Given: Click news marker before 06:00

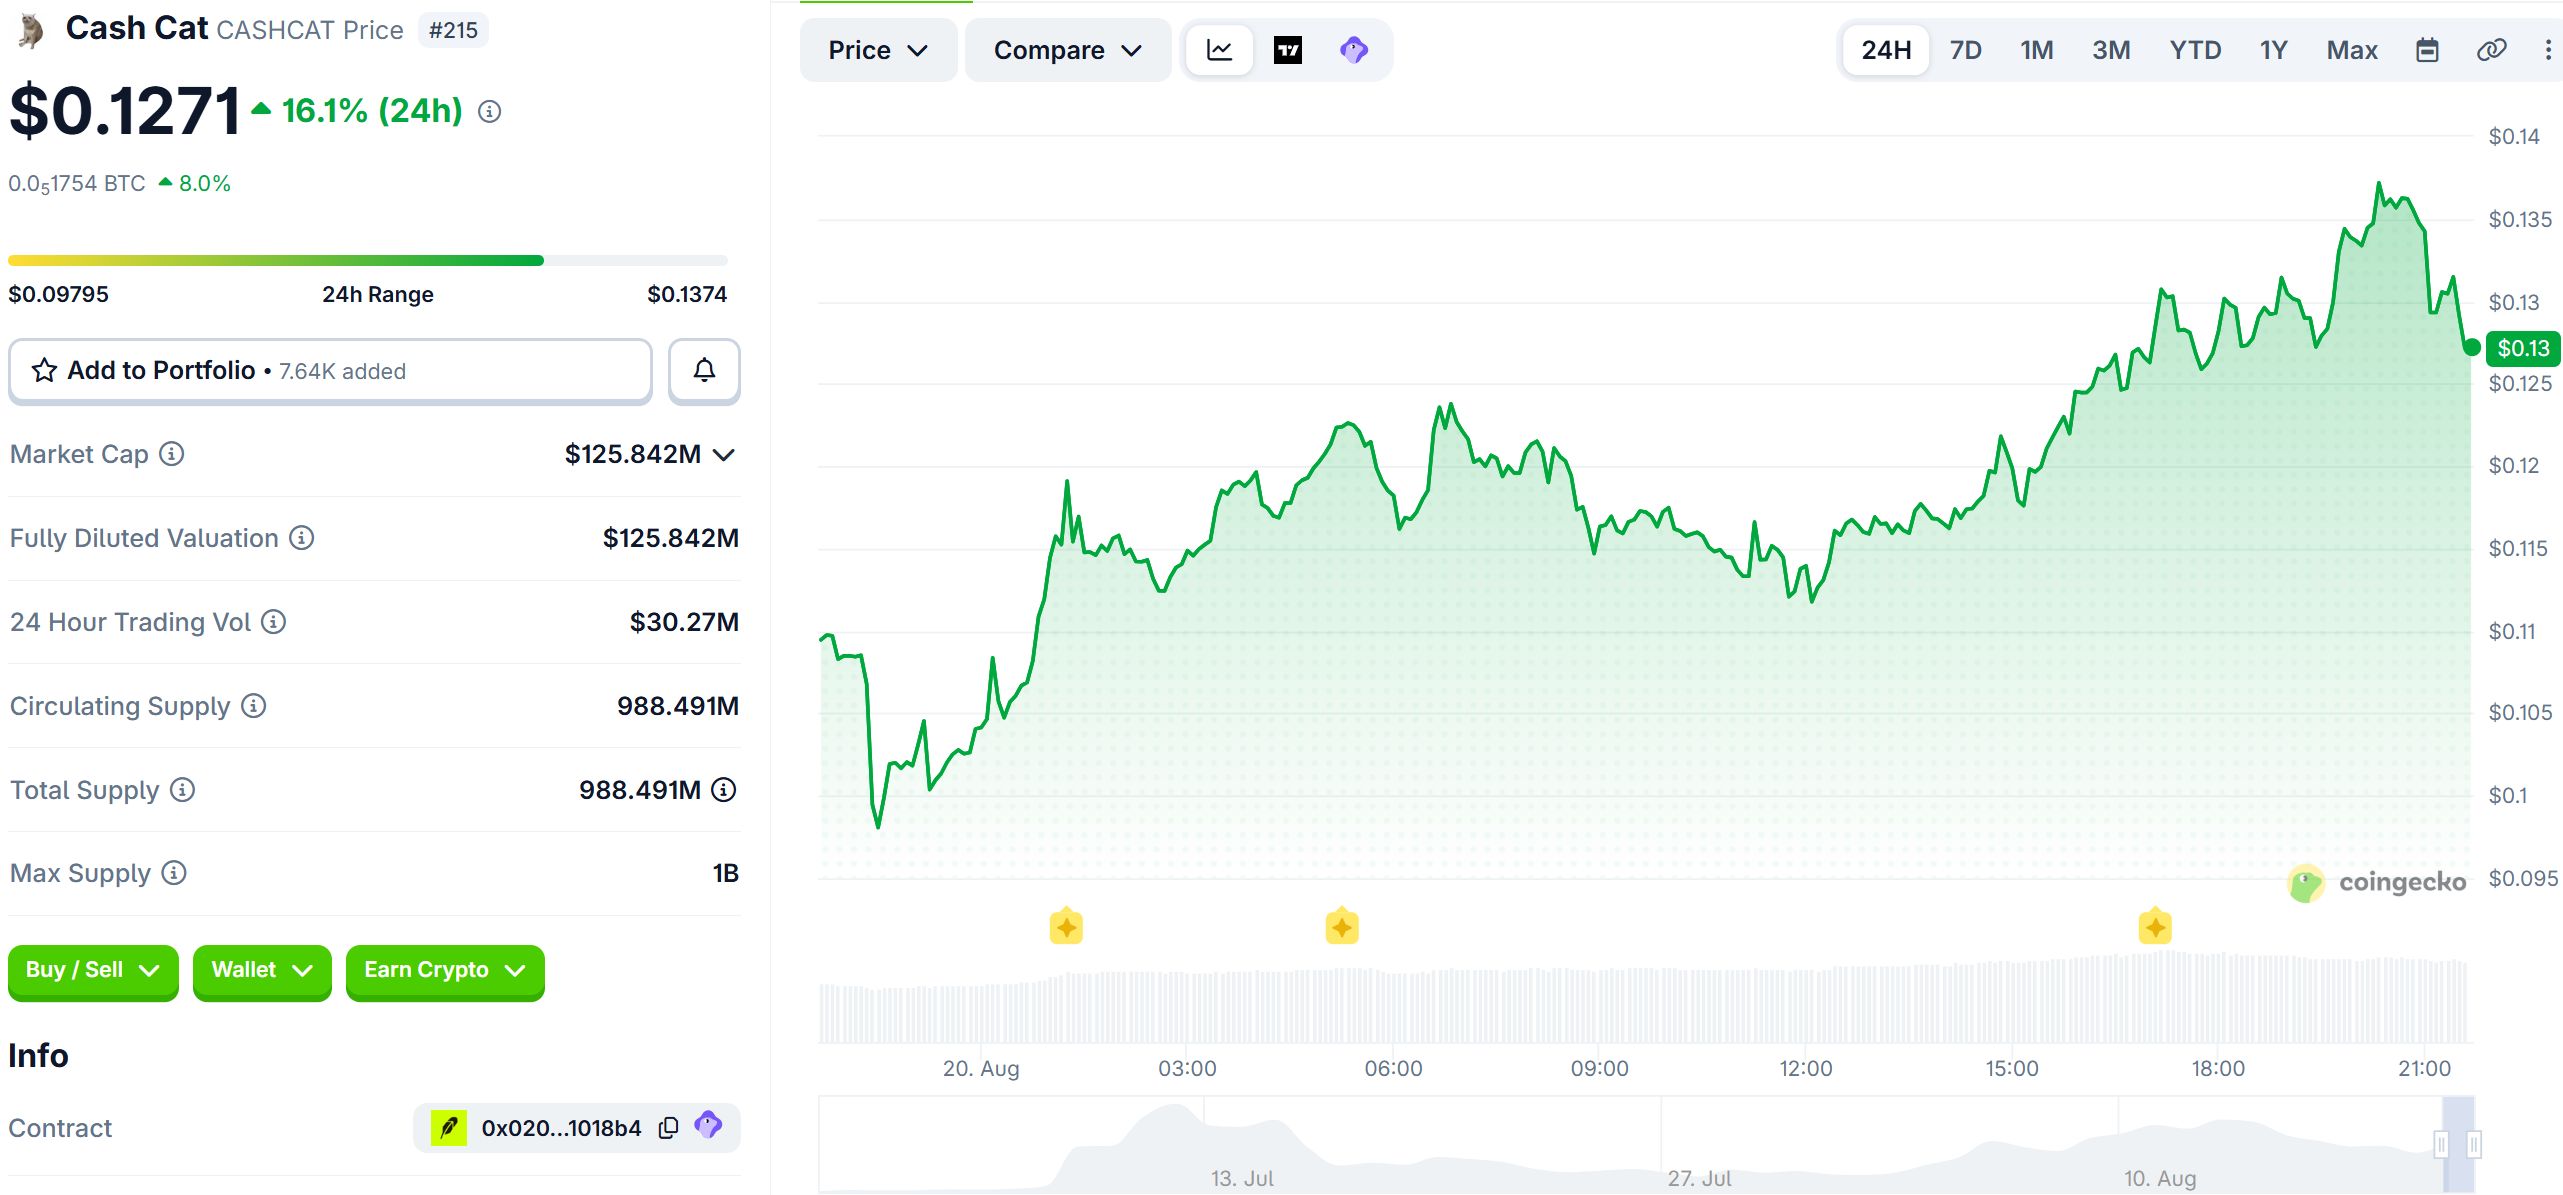Looking at the screenshot, I should coord(1342,927).
